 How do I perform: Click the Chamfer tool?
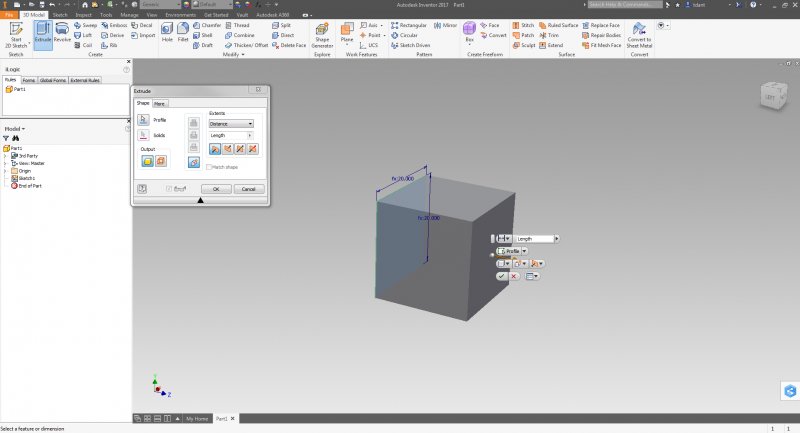[x=207, y=25]
